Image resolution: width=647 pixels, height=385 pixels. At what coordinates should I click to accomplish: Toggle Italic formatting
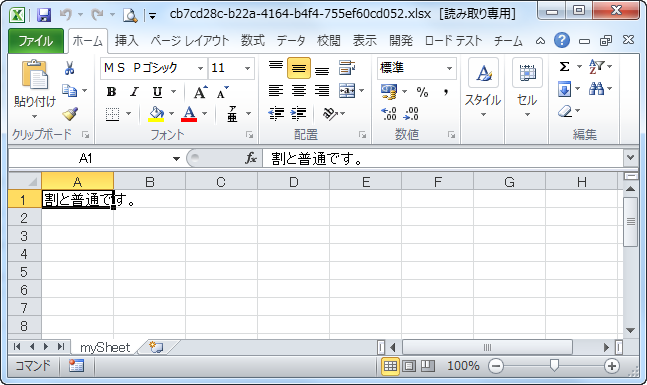tap(134, 92)
